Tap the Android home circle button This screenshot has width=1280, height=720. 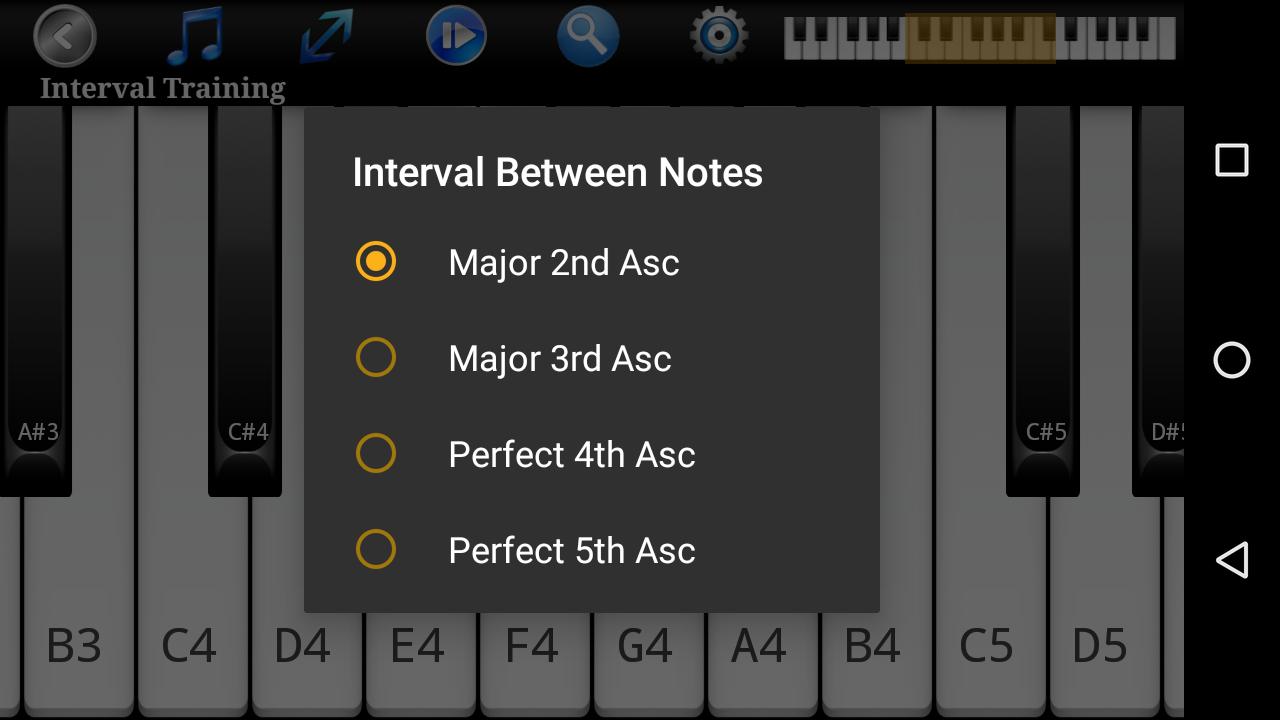click(1232, 360)
